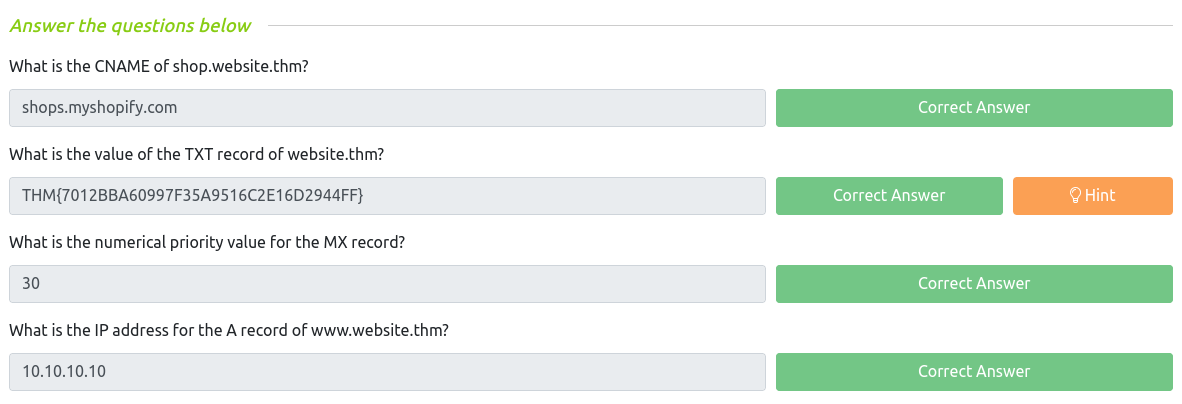1182x404 pixels.
Task: Focus the THM{7012BBA...} answer field
Action: pyautogui.click(x=387, y=196)
